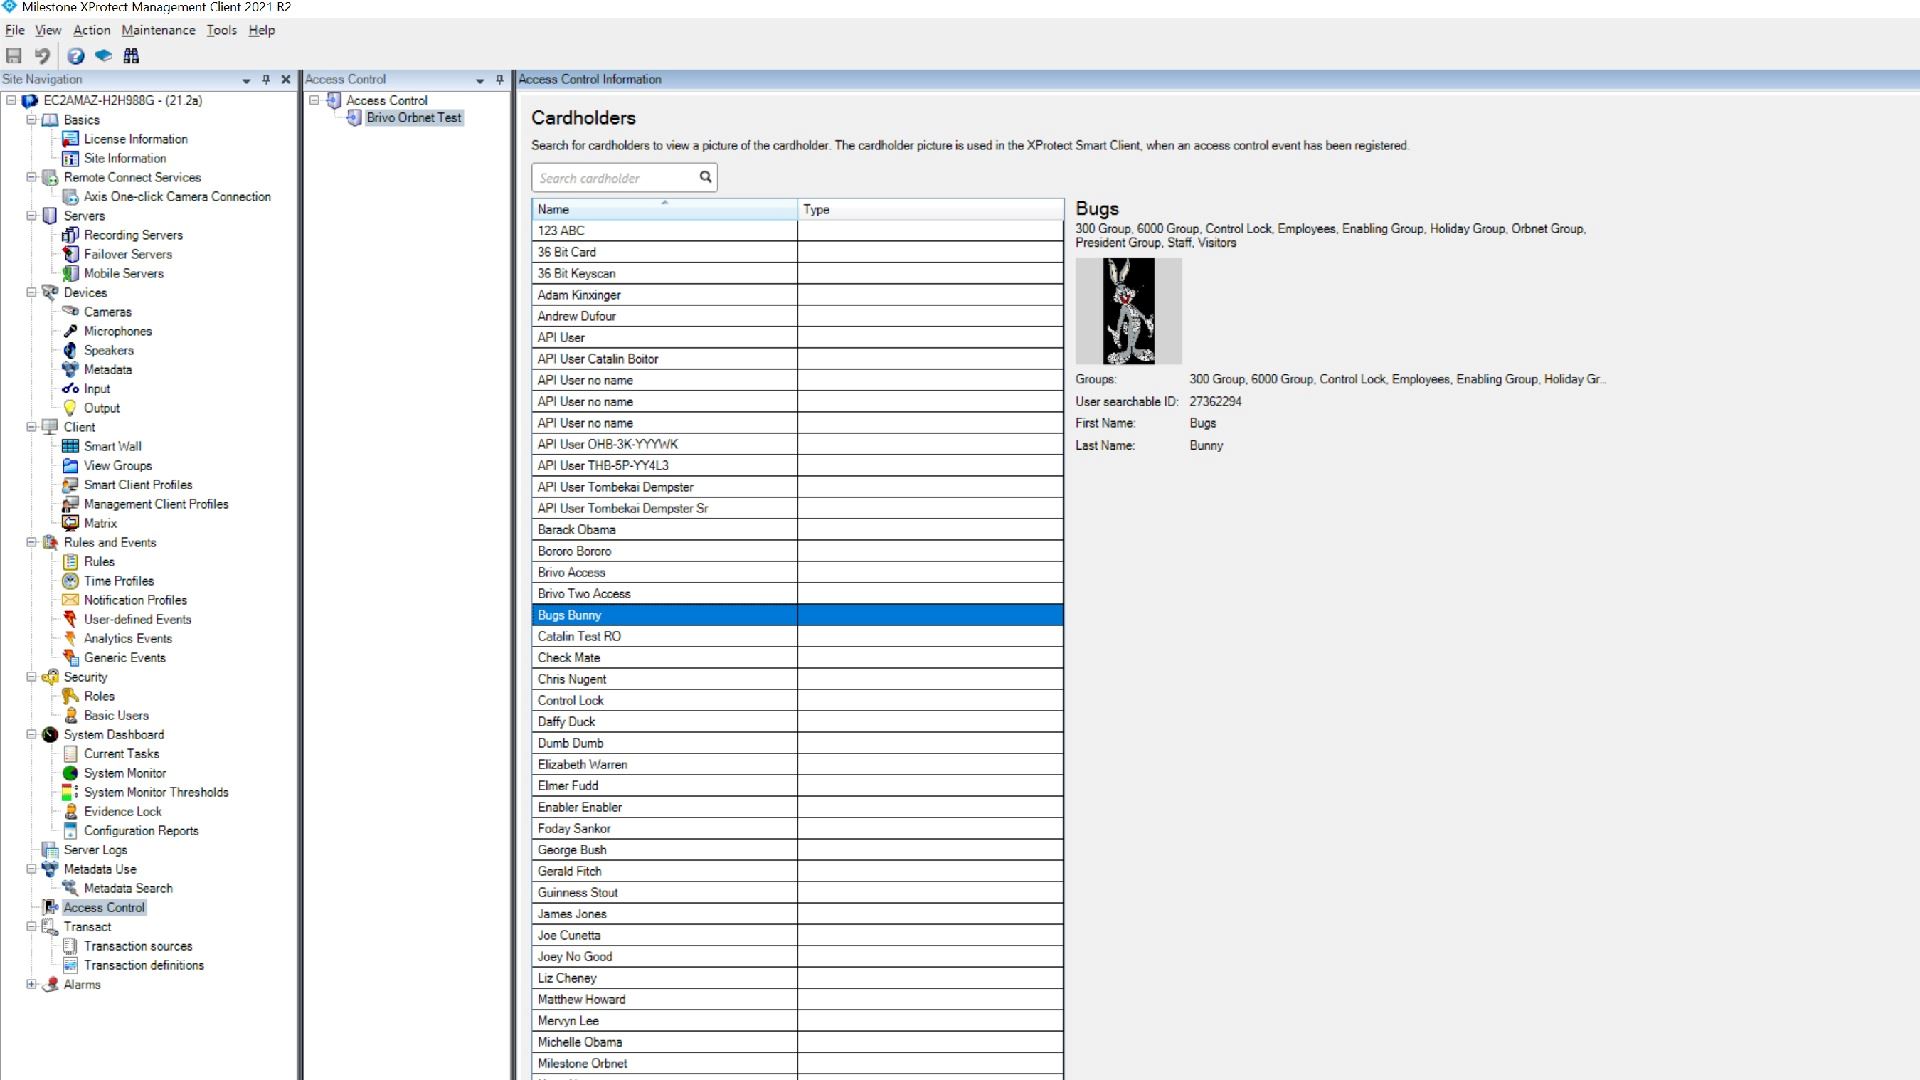
Task: Select the Adam Kinzinger cardholder row
Action: pyautogui.click(x=797, y=294)
